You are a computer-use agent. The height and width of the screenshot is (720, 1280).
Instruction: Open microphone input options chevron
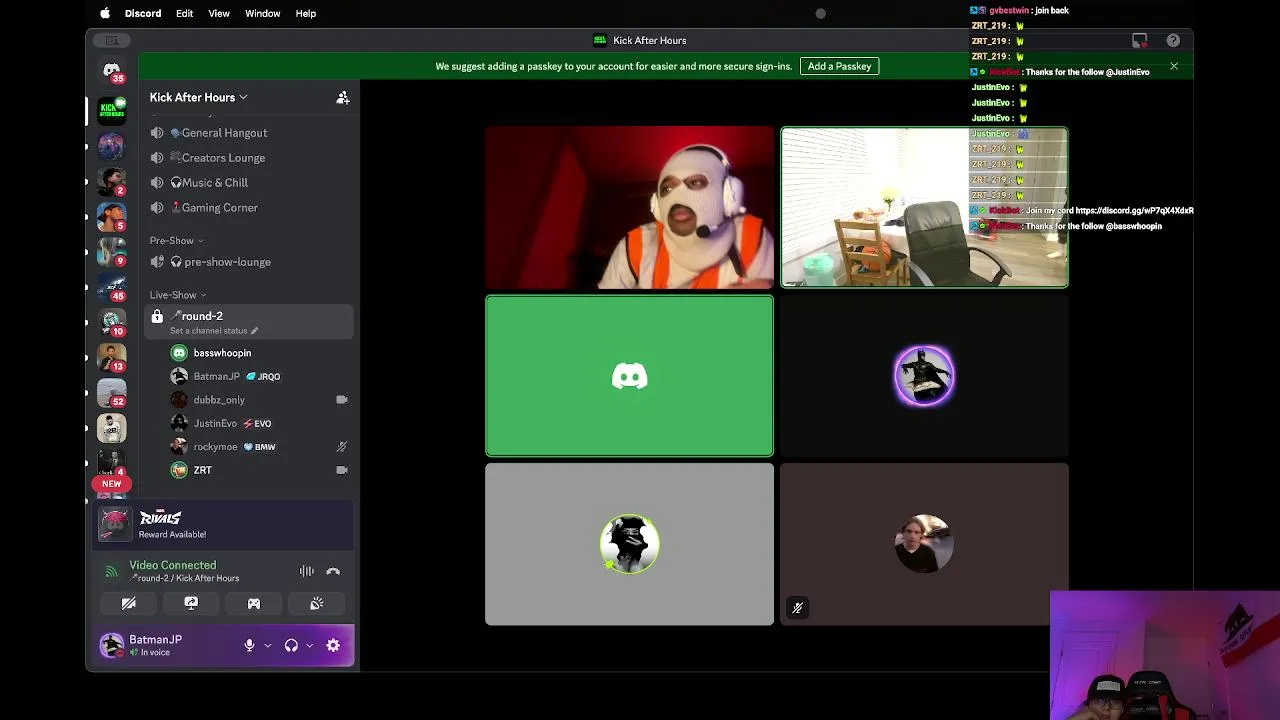(267, 646)
